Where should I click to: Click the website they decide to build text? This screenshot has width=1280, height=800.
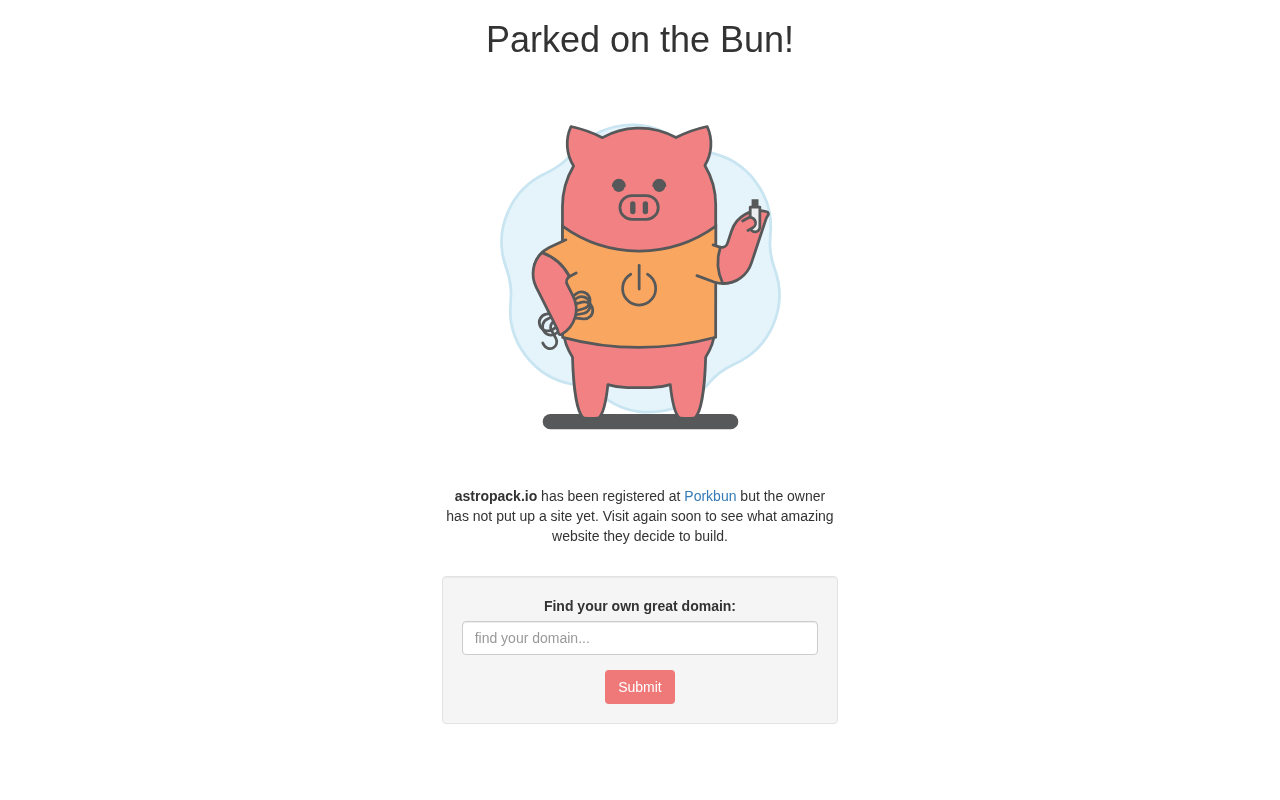pos(640,536)
